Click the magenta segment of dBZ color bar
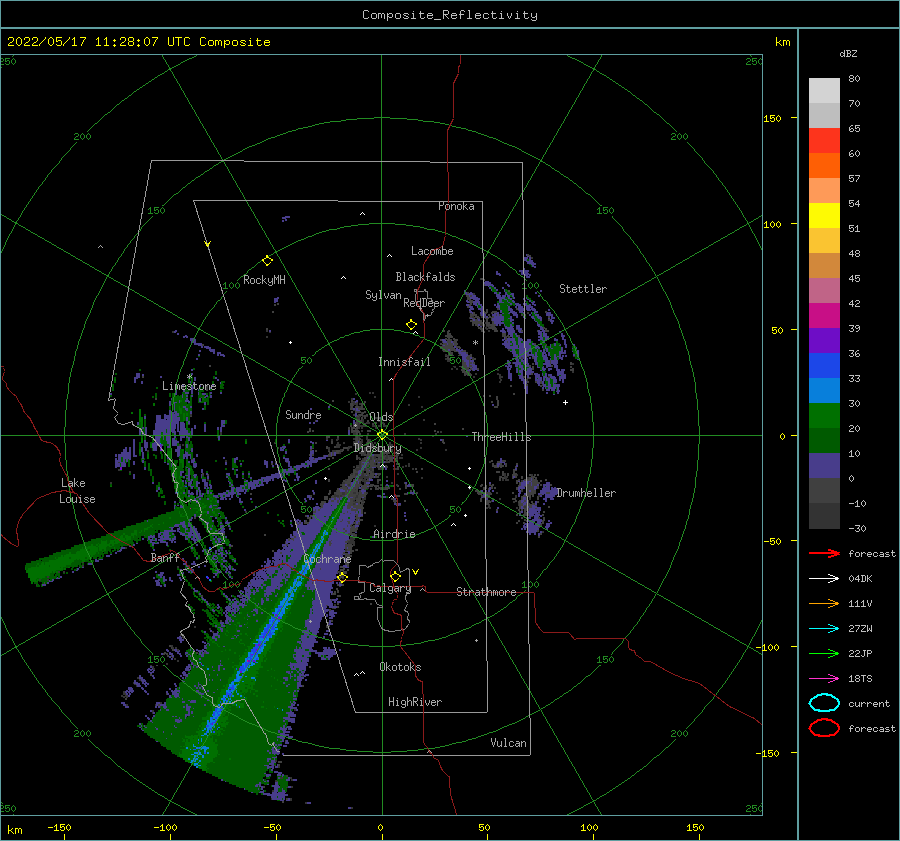This screenshot has height=841, width=900. (x=824, y=315)
